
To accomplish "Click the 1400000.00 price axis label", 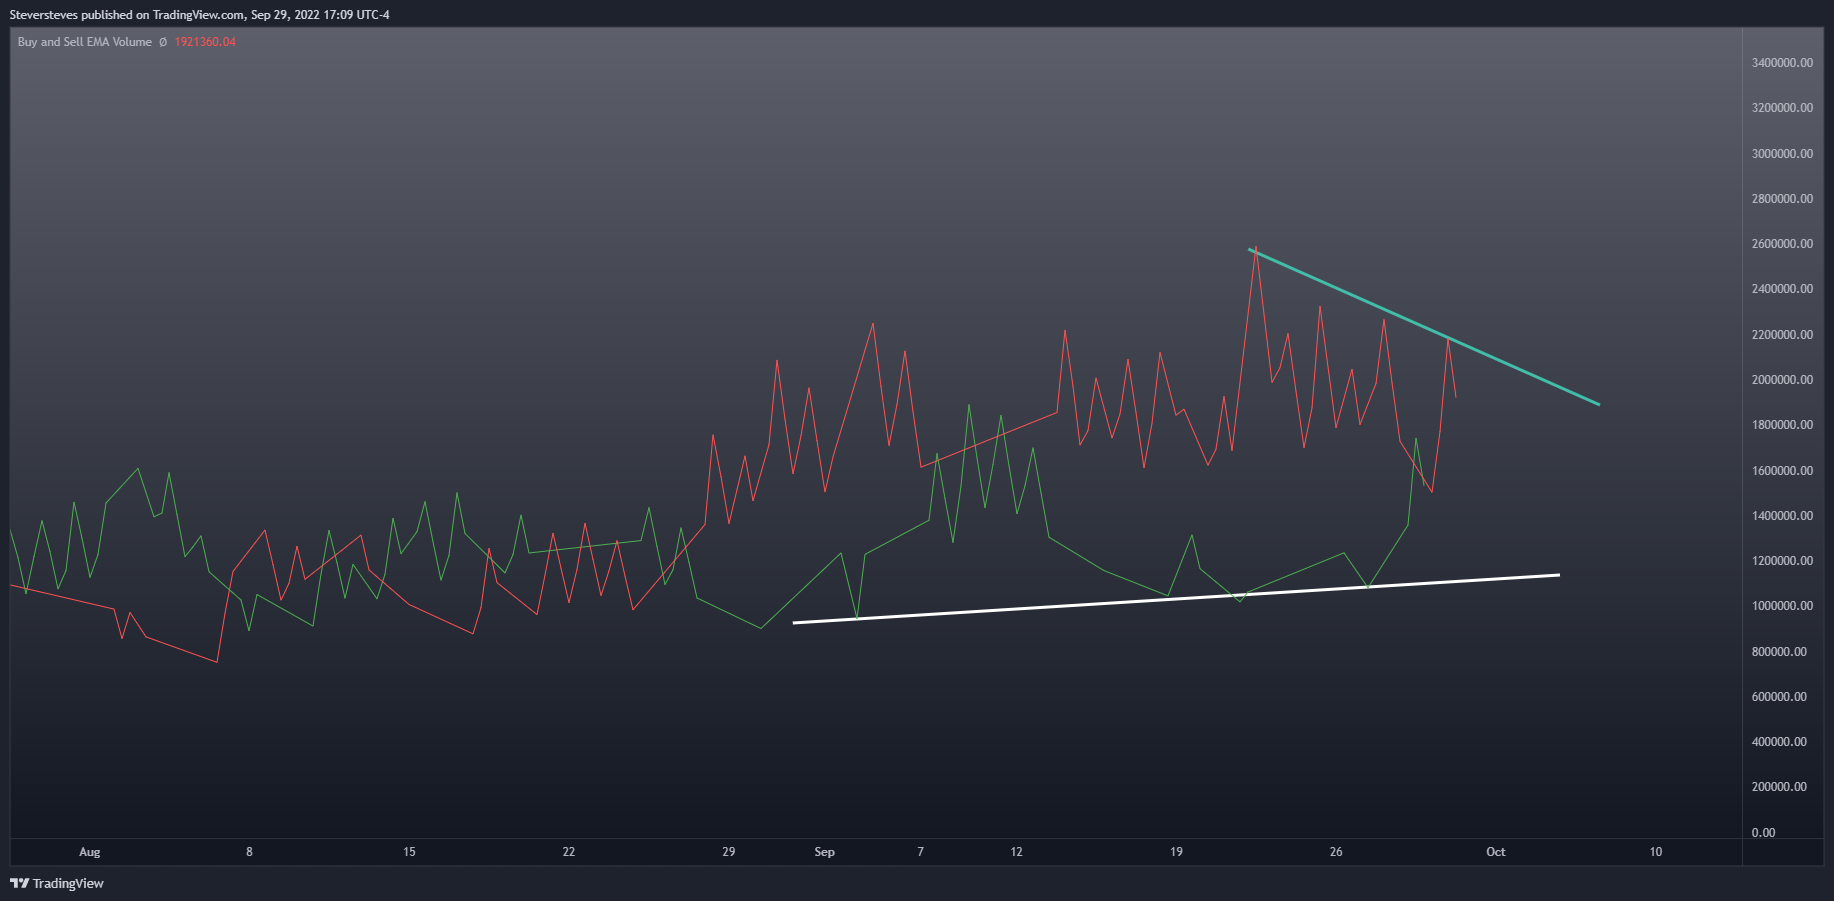I will point(1782,516).
